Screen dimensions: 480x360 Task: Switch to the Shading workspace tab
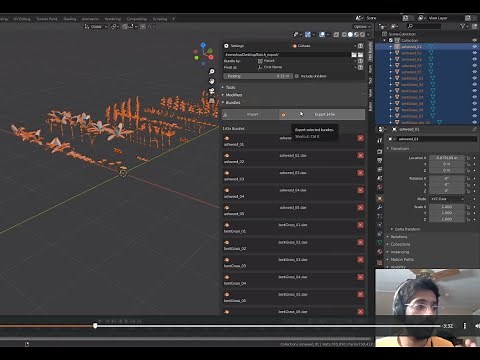tap(70, 19)
